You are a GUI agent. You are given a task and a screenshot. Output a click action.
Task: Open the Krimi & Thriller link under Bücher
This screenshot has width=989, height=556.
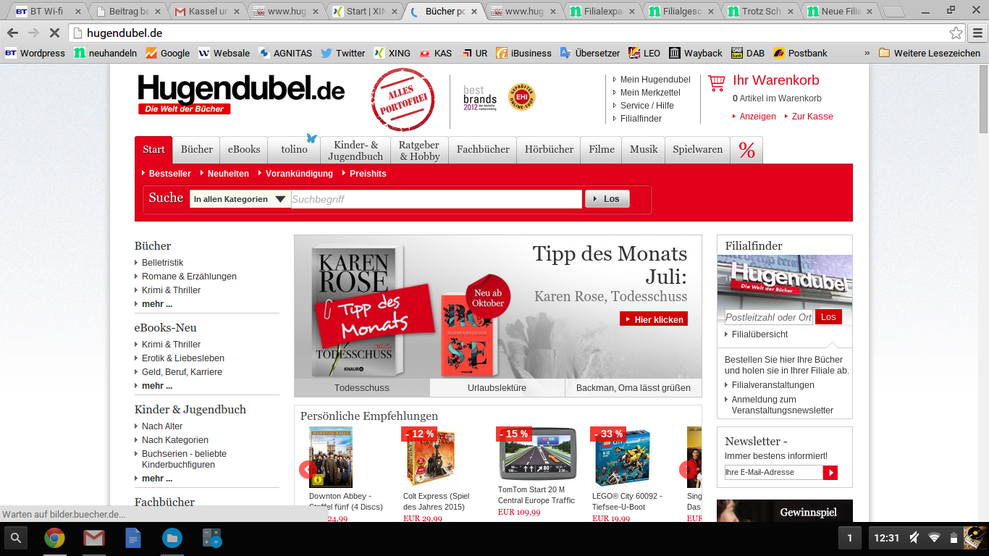tap(171, 290)
